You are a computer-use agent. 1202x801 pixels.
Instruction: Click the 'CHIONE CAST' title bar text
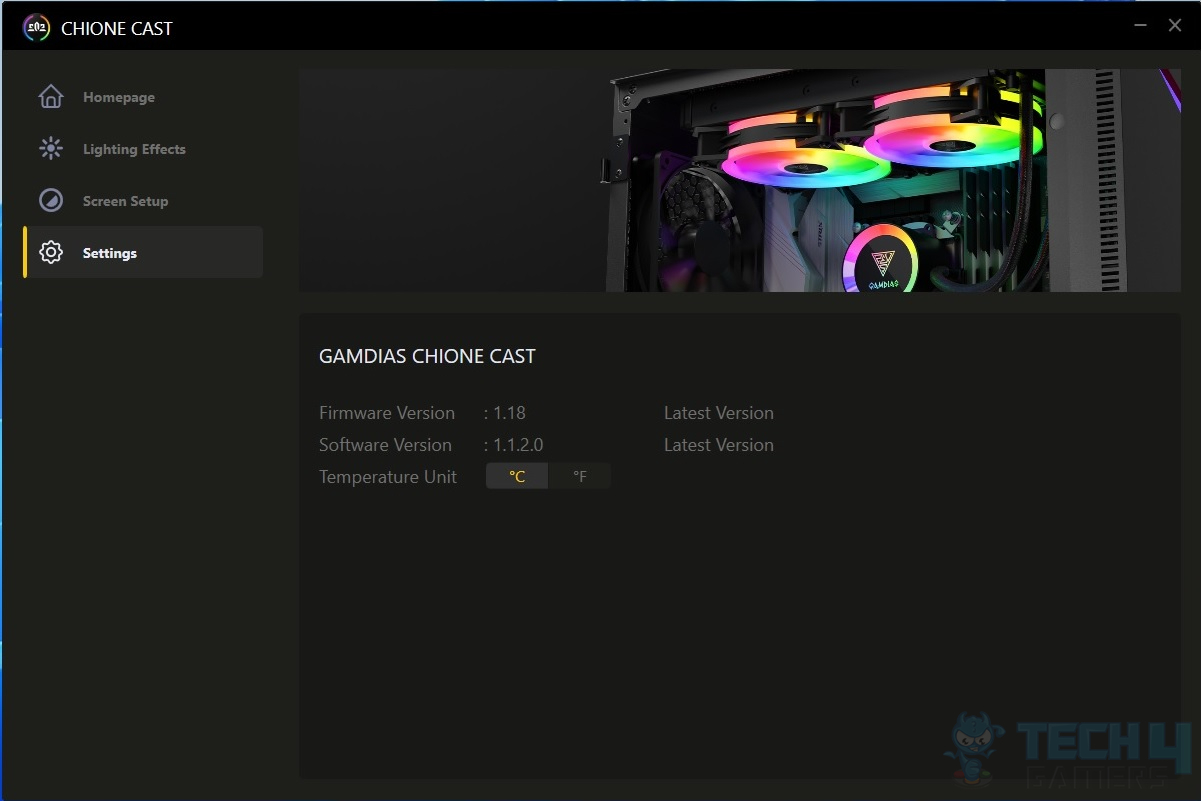click(x=117, y=29)
